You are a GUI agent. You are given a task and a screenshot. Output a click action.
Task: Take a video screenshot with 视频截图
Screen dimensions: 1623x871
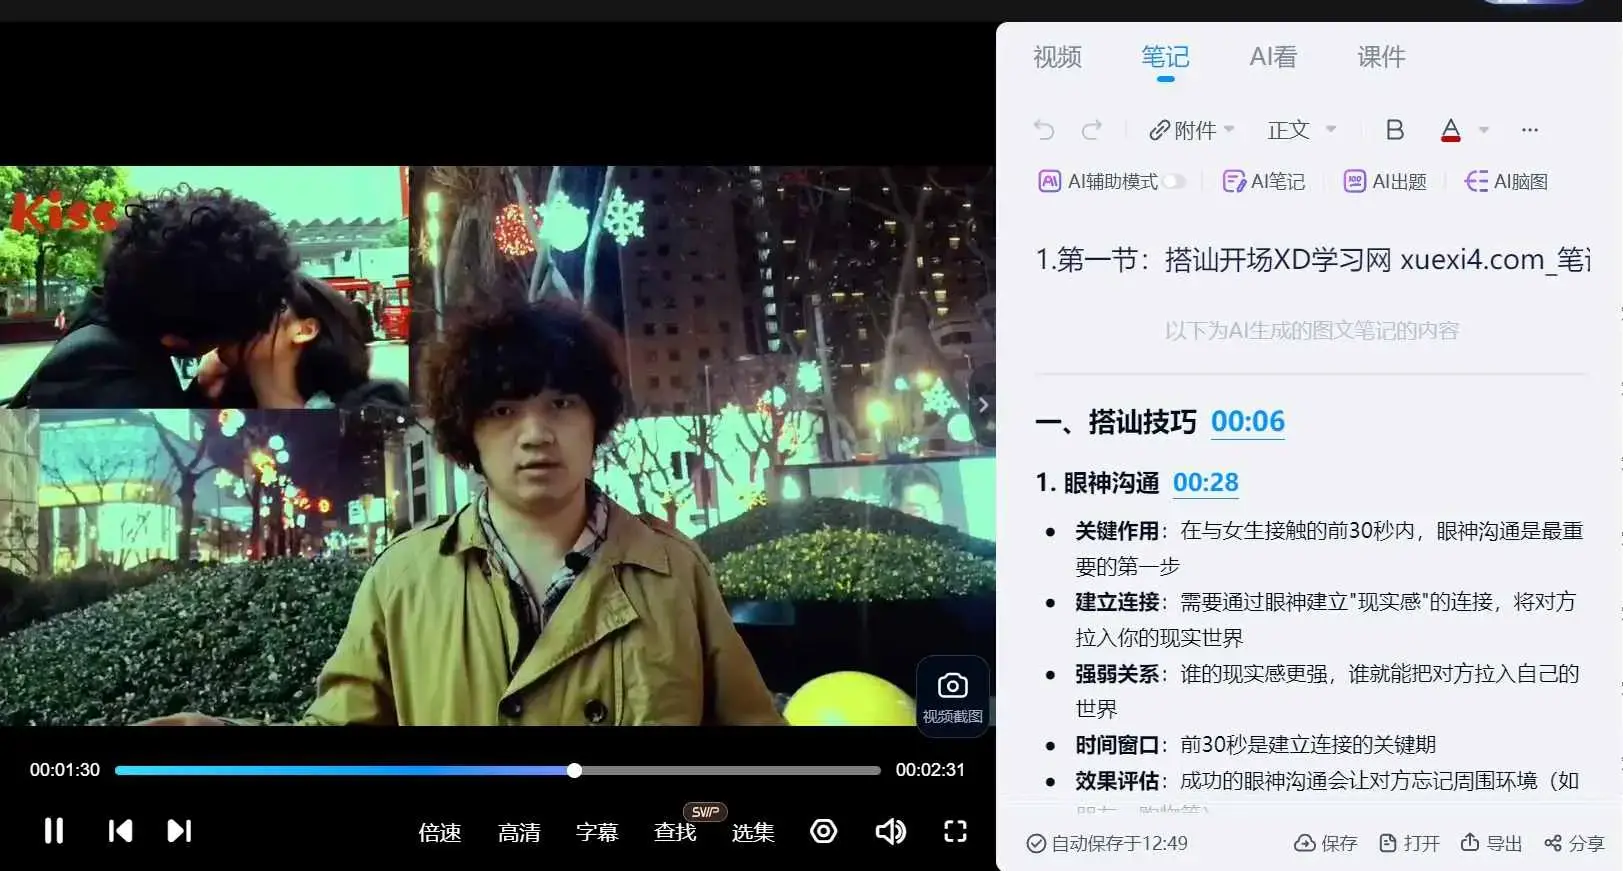pos(953,697)
